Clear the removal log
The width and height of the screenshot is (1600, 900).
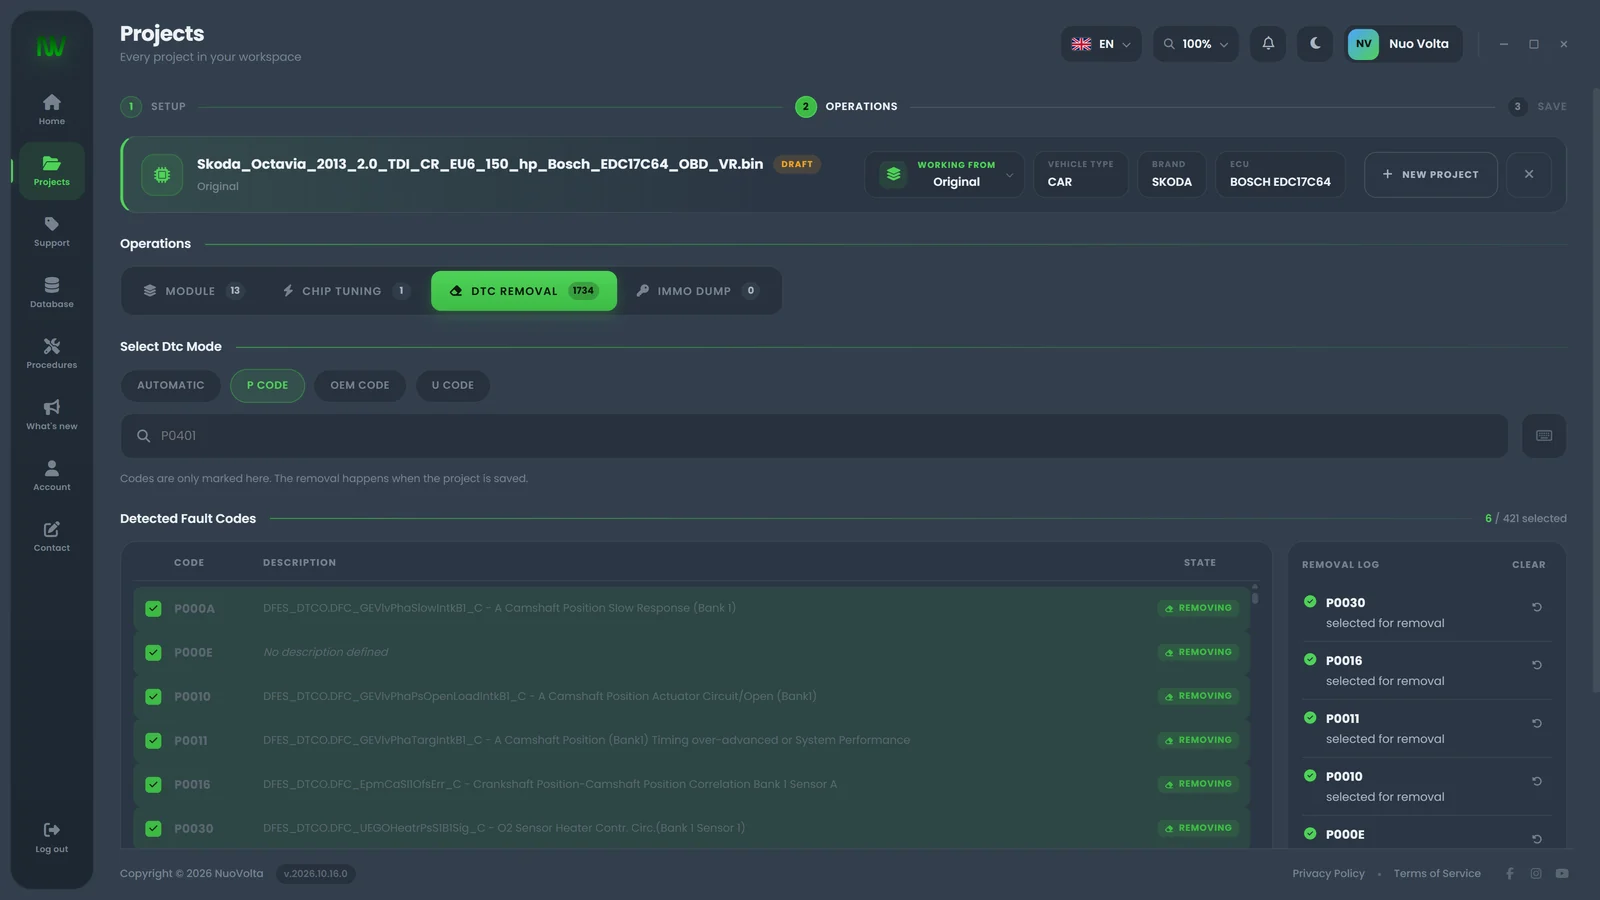click(x=1528, y=565)
